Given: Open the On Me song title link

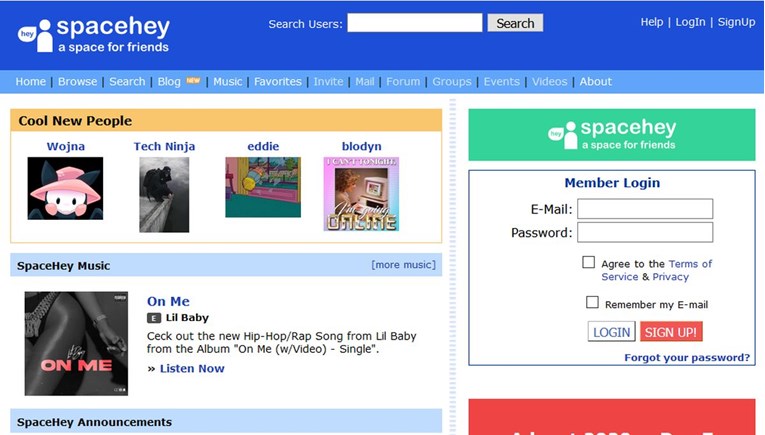Looking at the screenshot, I should (x=168, y=301).
